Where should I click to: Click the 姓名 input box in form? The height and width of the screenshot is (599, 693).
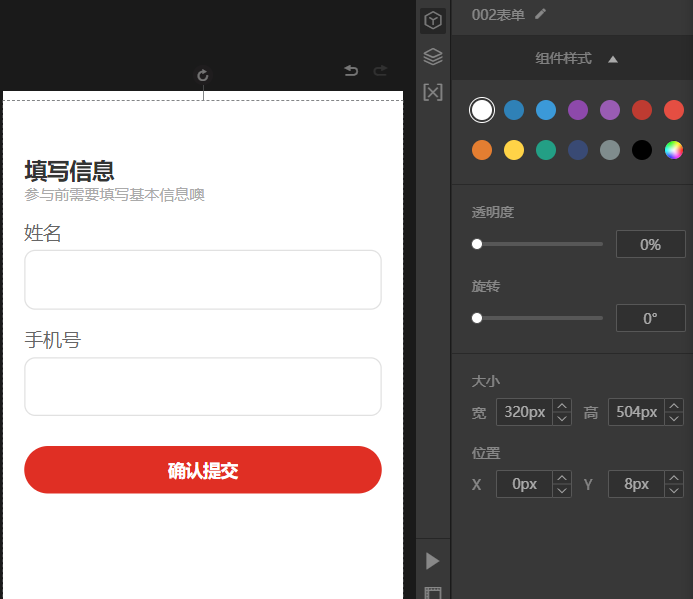coord(203,280)
